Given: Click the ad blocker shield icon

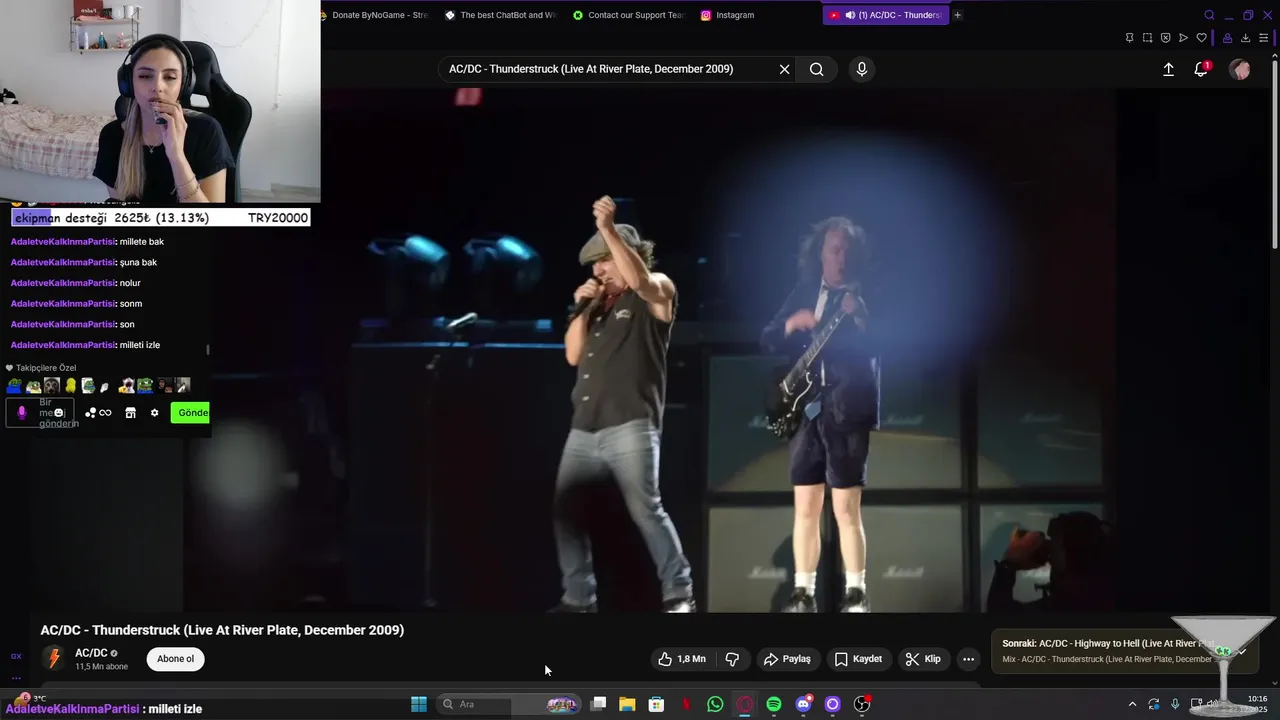Looking at the screenshot, I should point(1165,38).
